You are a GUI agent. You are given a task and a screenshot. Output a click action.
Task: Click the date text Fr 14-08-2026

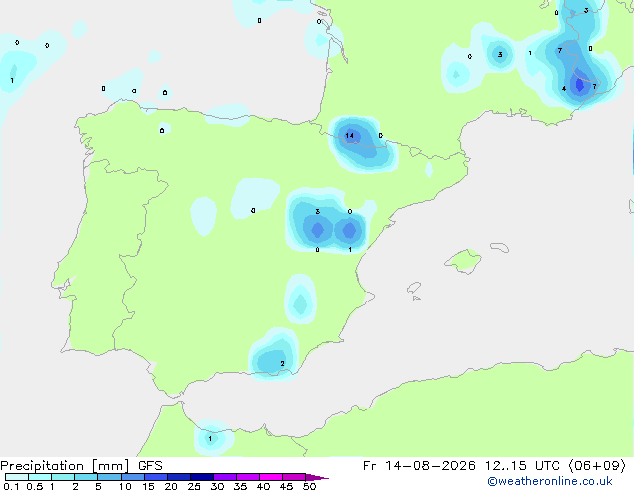pyautogui.click(x=419, y=466)
